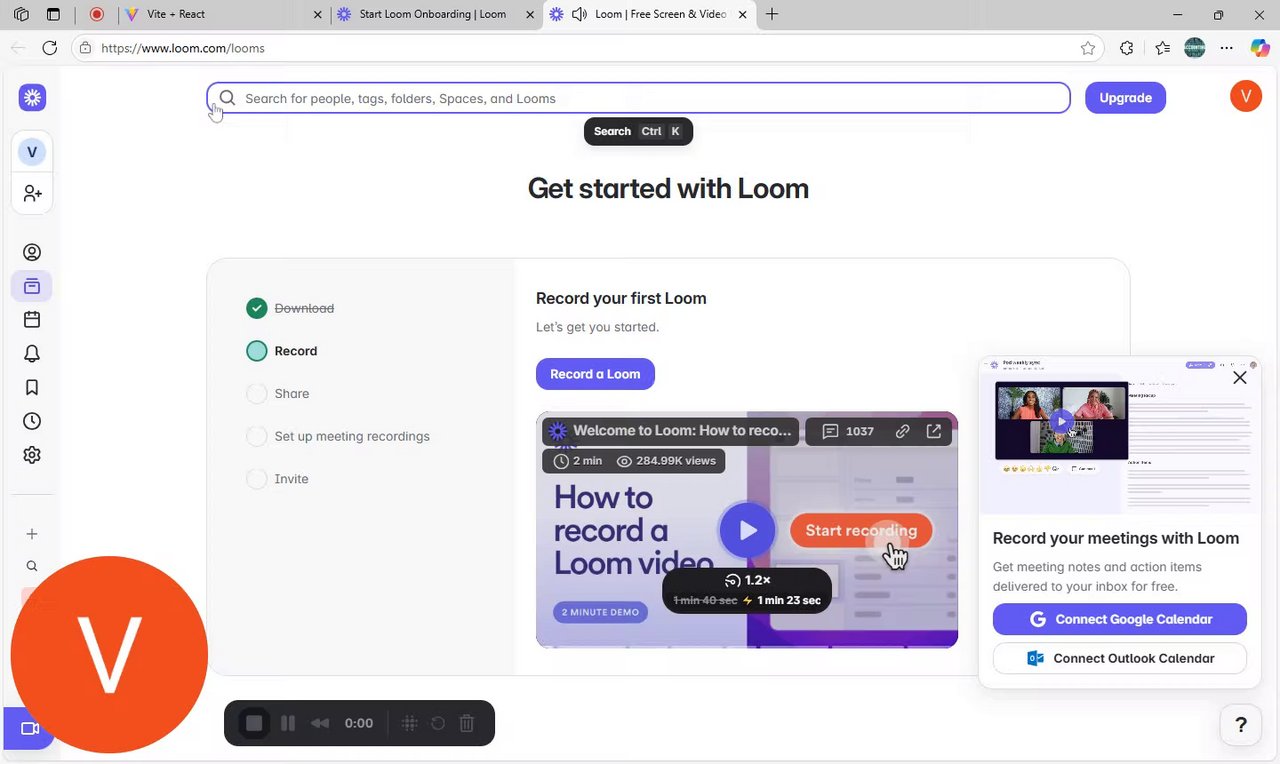The width and height of the screenshot is (1280, 764).
Task: Open the calendar meetings icon in sidebar
Action: point(32,320)
